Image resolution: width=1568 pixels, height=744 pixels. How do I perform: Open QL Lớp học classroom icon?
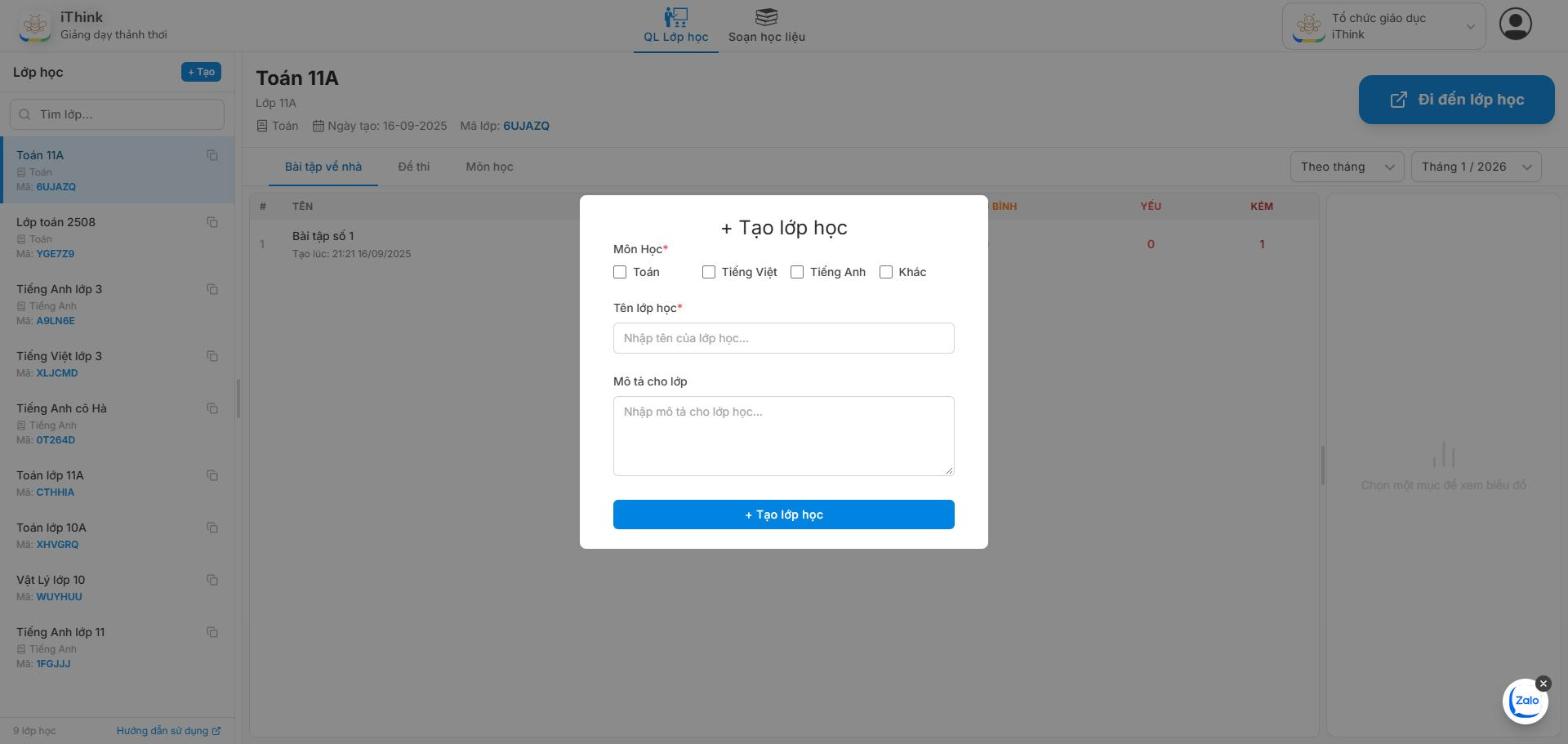point(676,17)
